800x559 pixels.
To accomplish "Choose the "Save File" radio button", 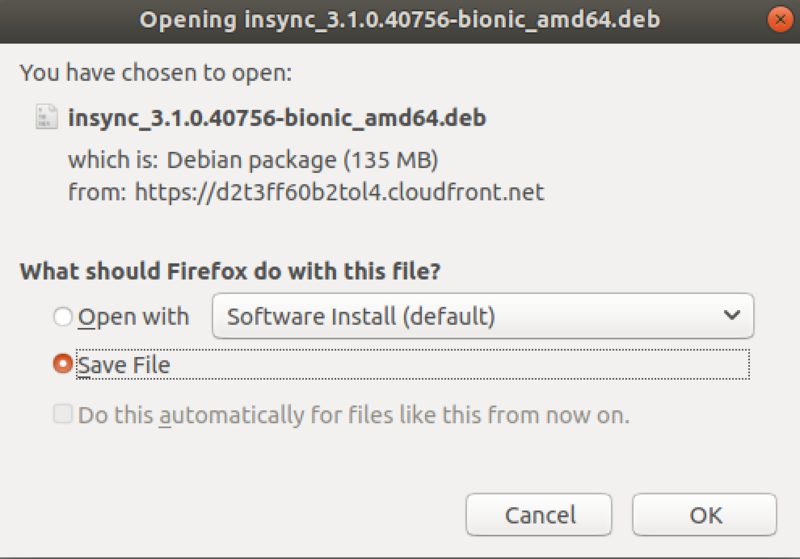I will (x=63, y=365).
